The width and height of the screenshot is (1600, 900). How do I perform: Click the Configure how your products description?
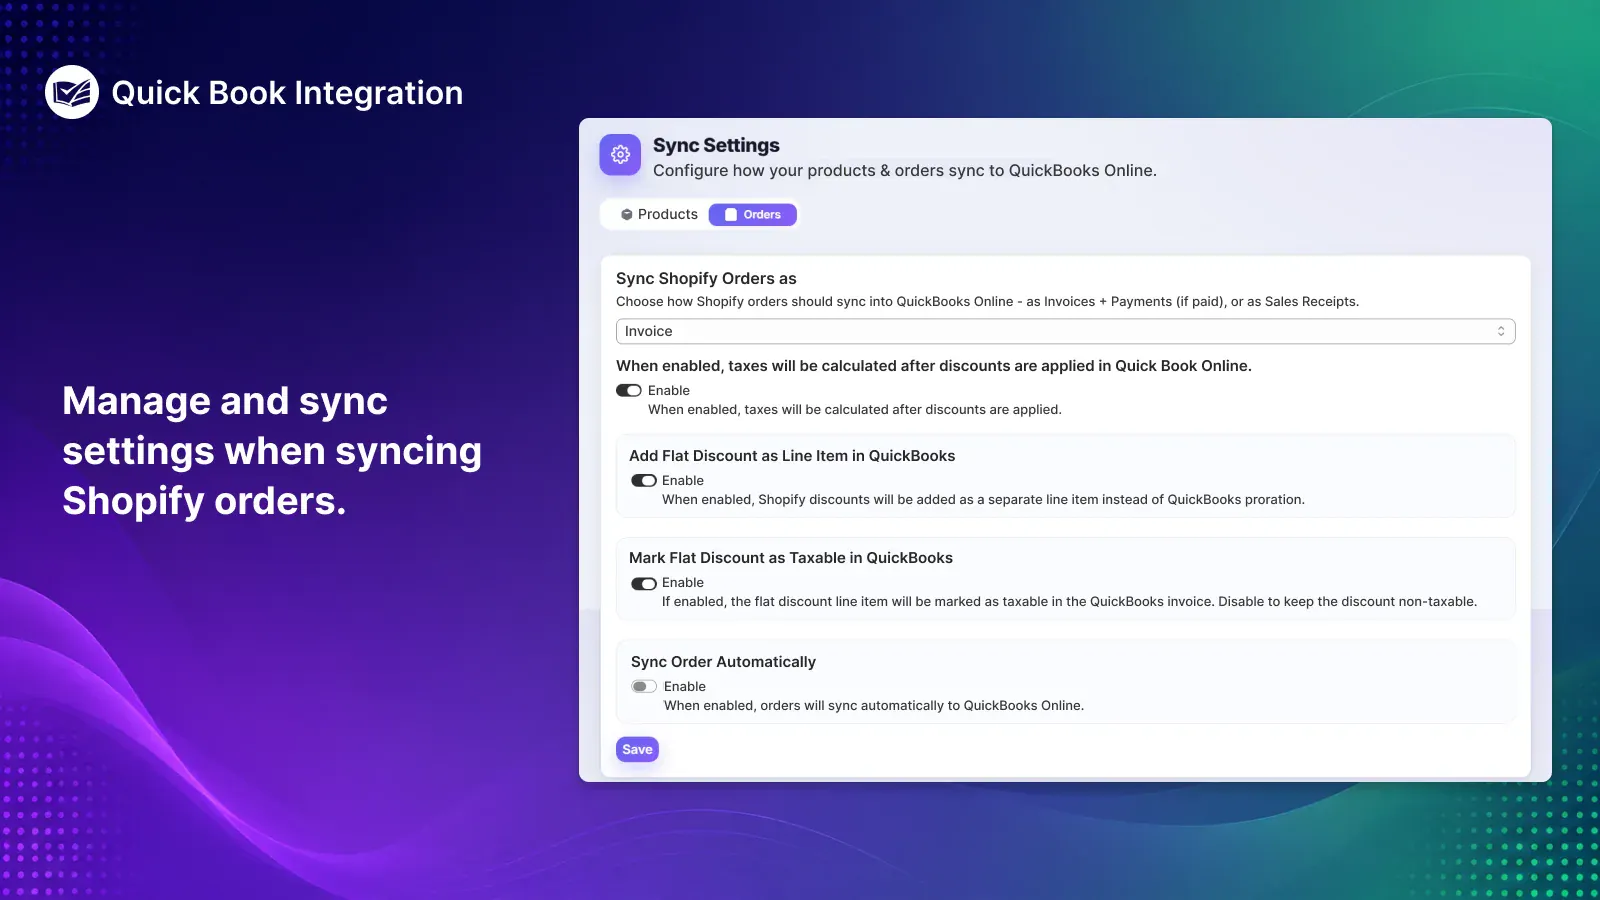pyautogui.click(x=905, y=171)
